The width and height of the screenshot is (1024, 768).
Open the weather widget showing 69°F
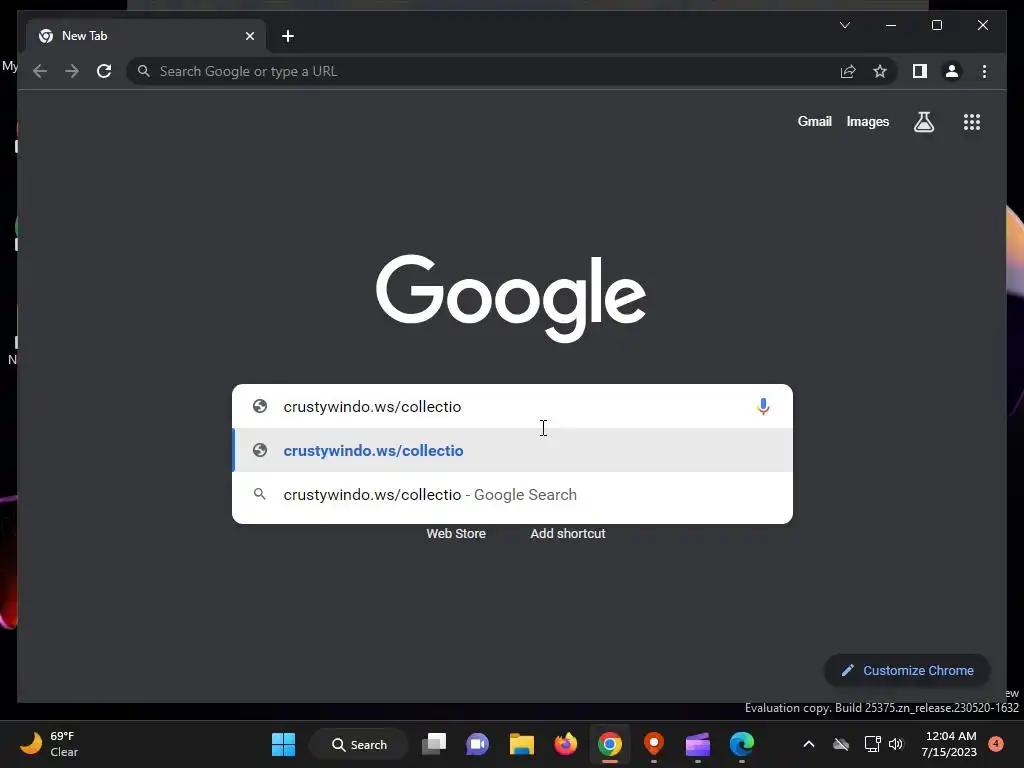(49, 744)
